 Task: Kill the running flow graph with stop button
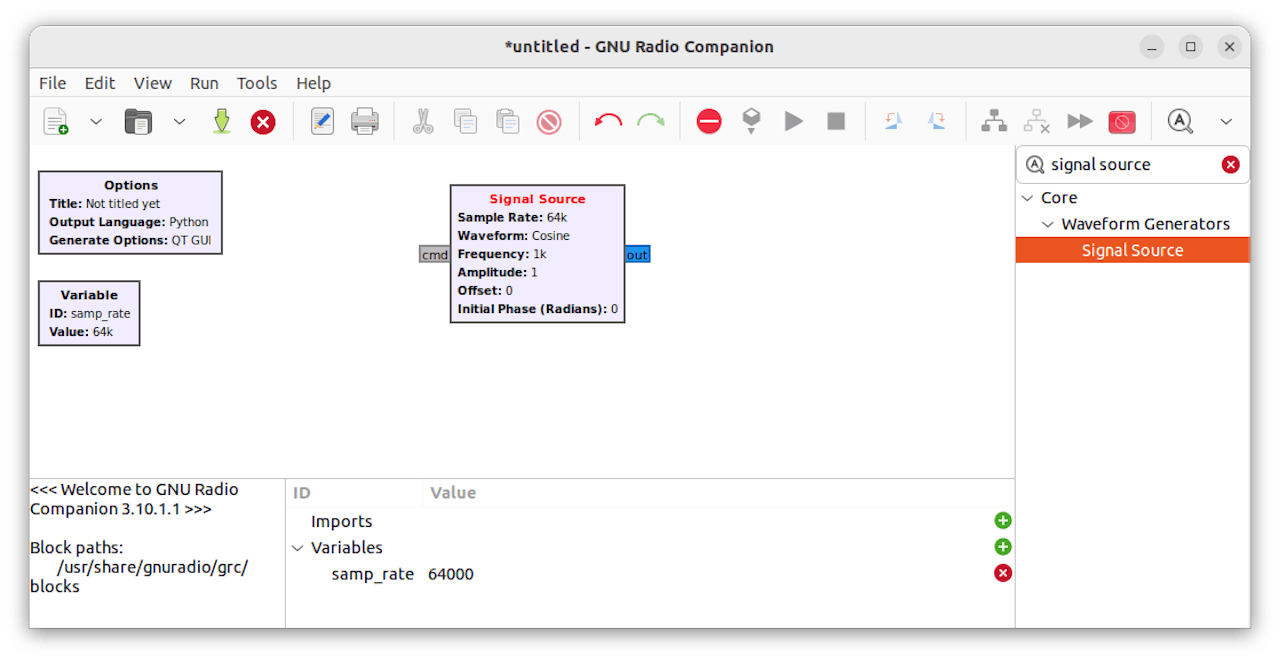tap(836, 122)
